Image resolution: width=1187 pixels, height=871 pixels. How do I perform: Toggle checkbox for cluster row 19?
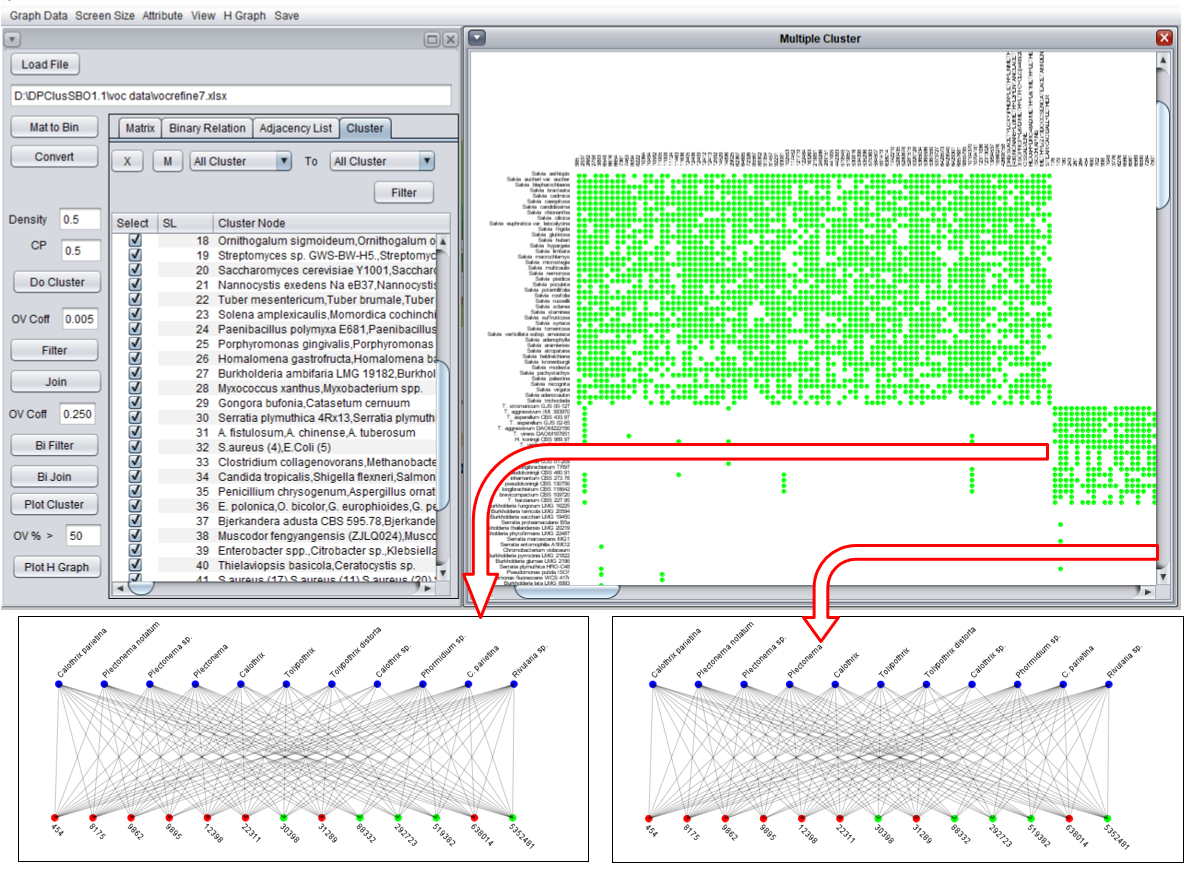(x=135, y=255)
